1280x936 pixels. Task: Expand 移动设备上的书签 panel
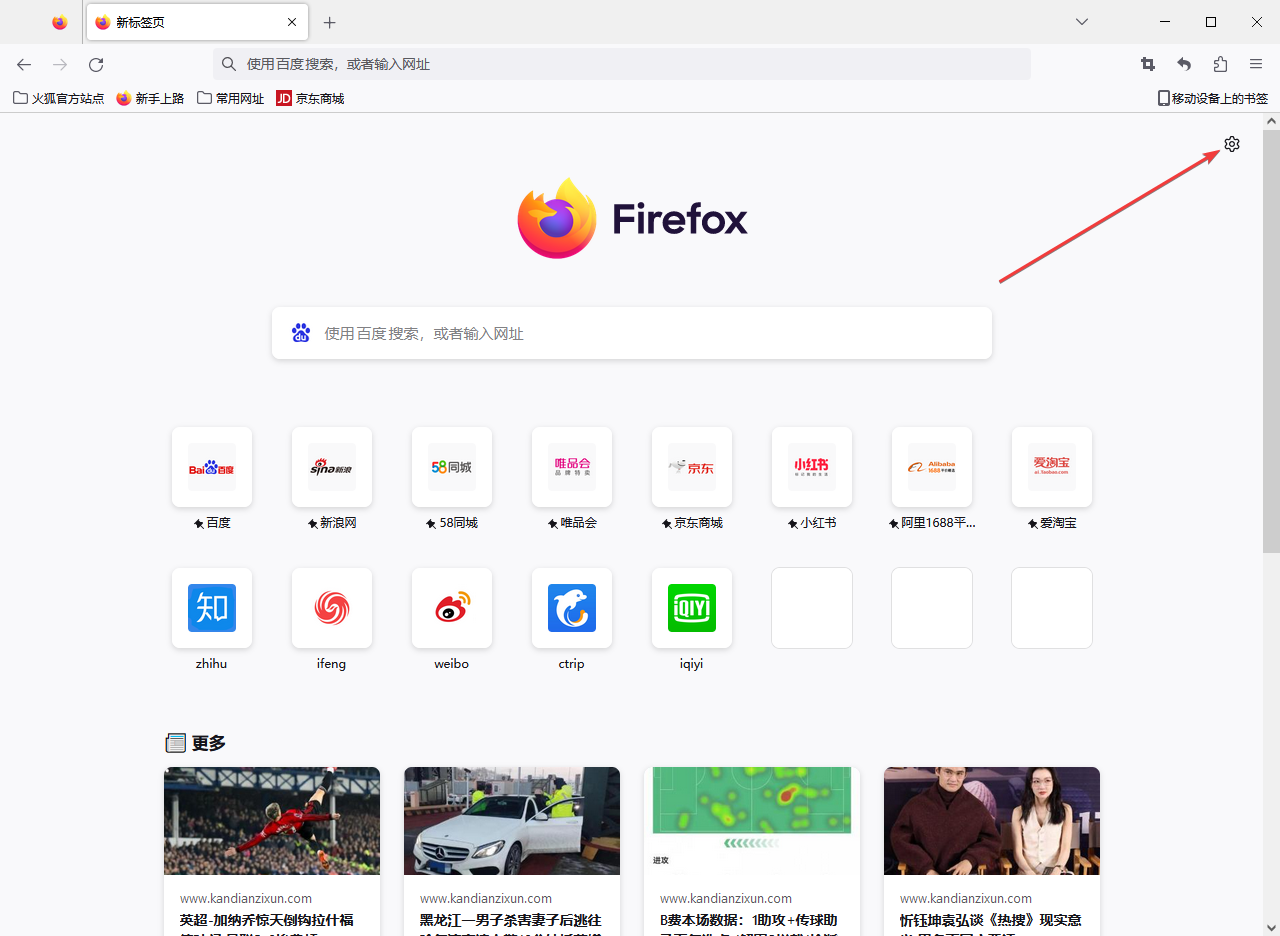click(x=1213, y=97)
